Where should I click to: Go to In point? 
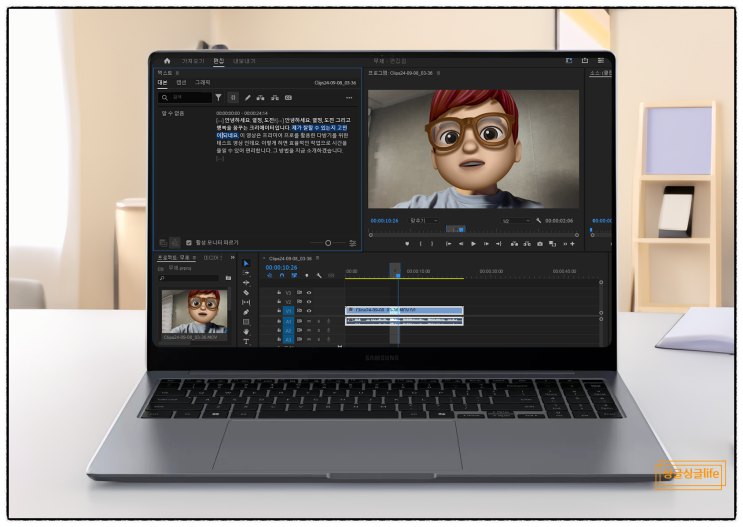[448, 244]
